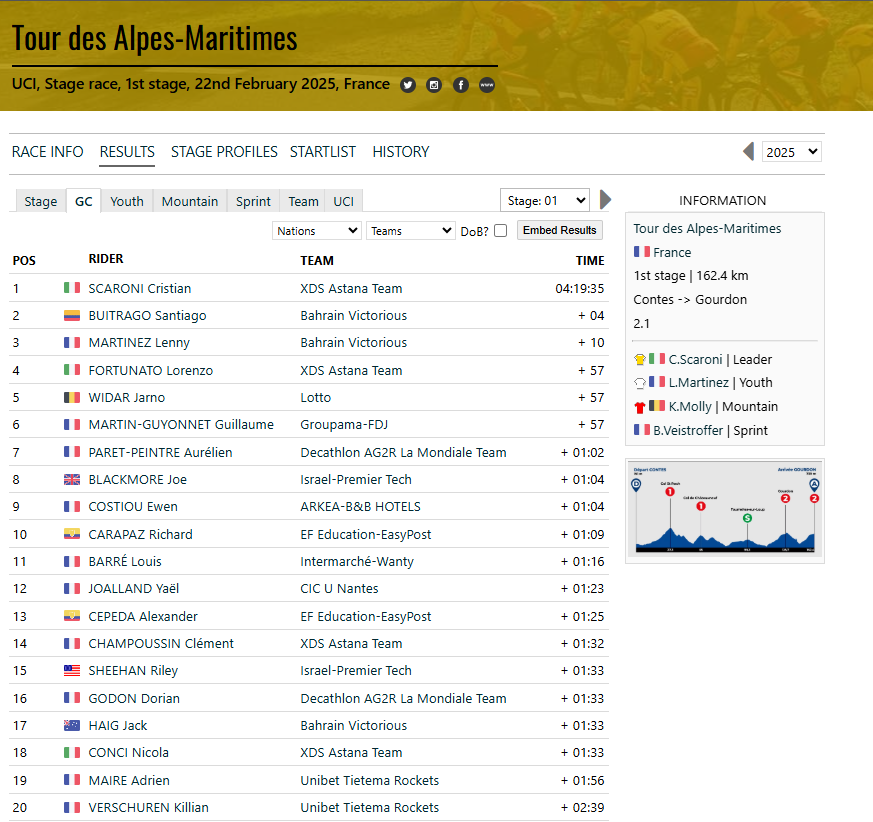Open the race website www icon
The height and width of the screenshot is (822, 873).
pos(487,85)
